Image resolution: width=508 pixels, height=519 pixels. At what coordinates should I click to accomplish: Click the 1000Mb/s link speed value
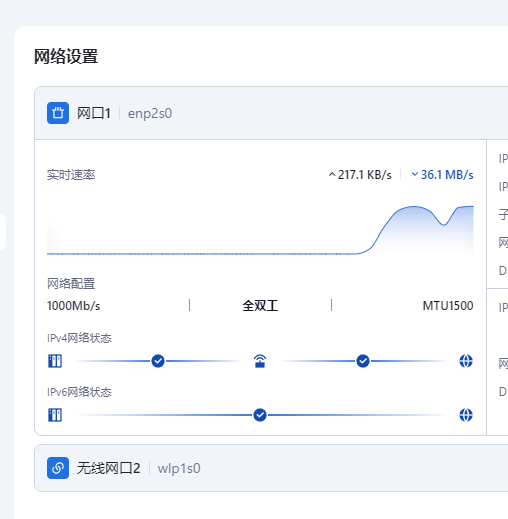coord(74,306)
